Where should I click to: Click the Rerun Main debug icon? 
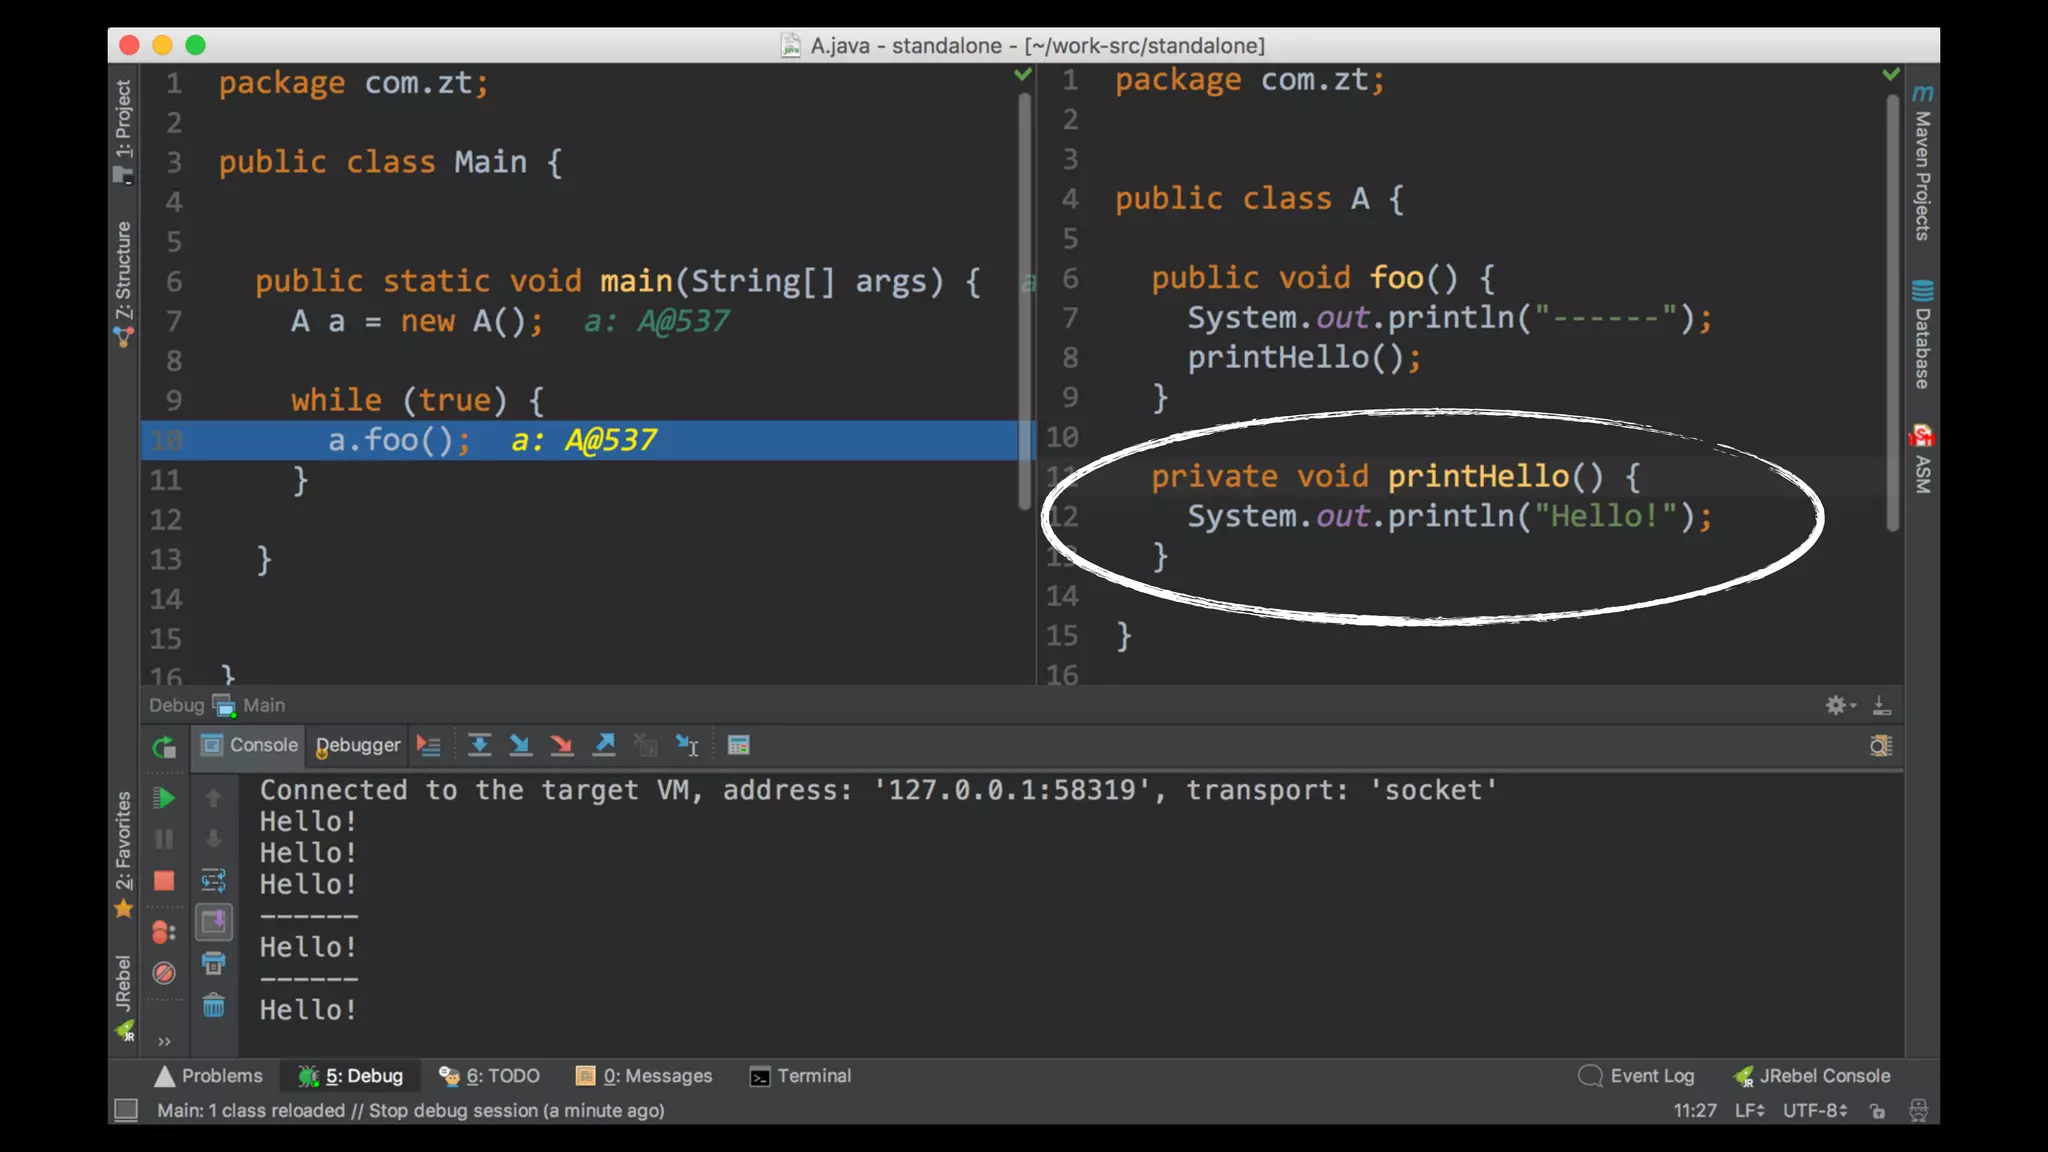164,746
